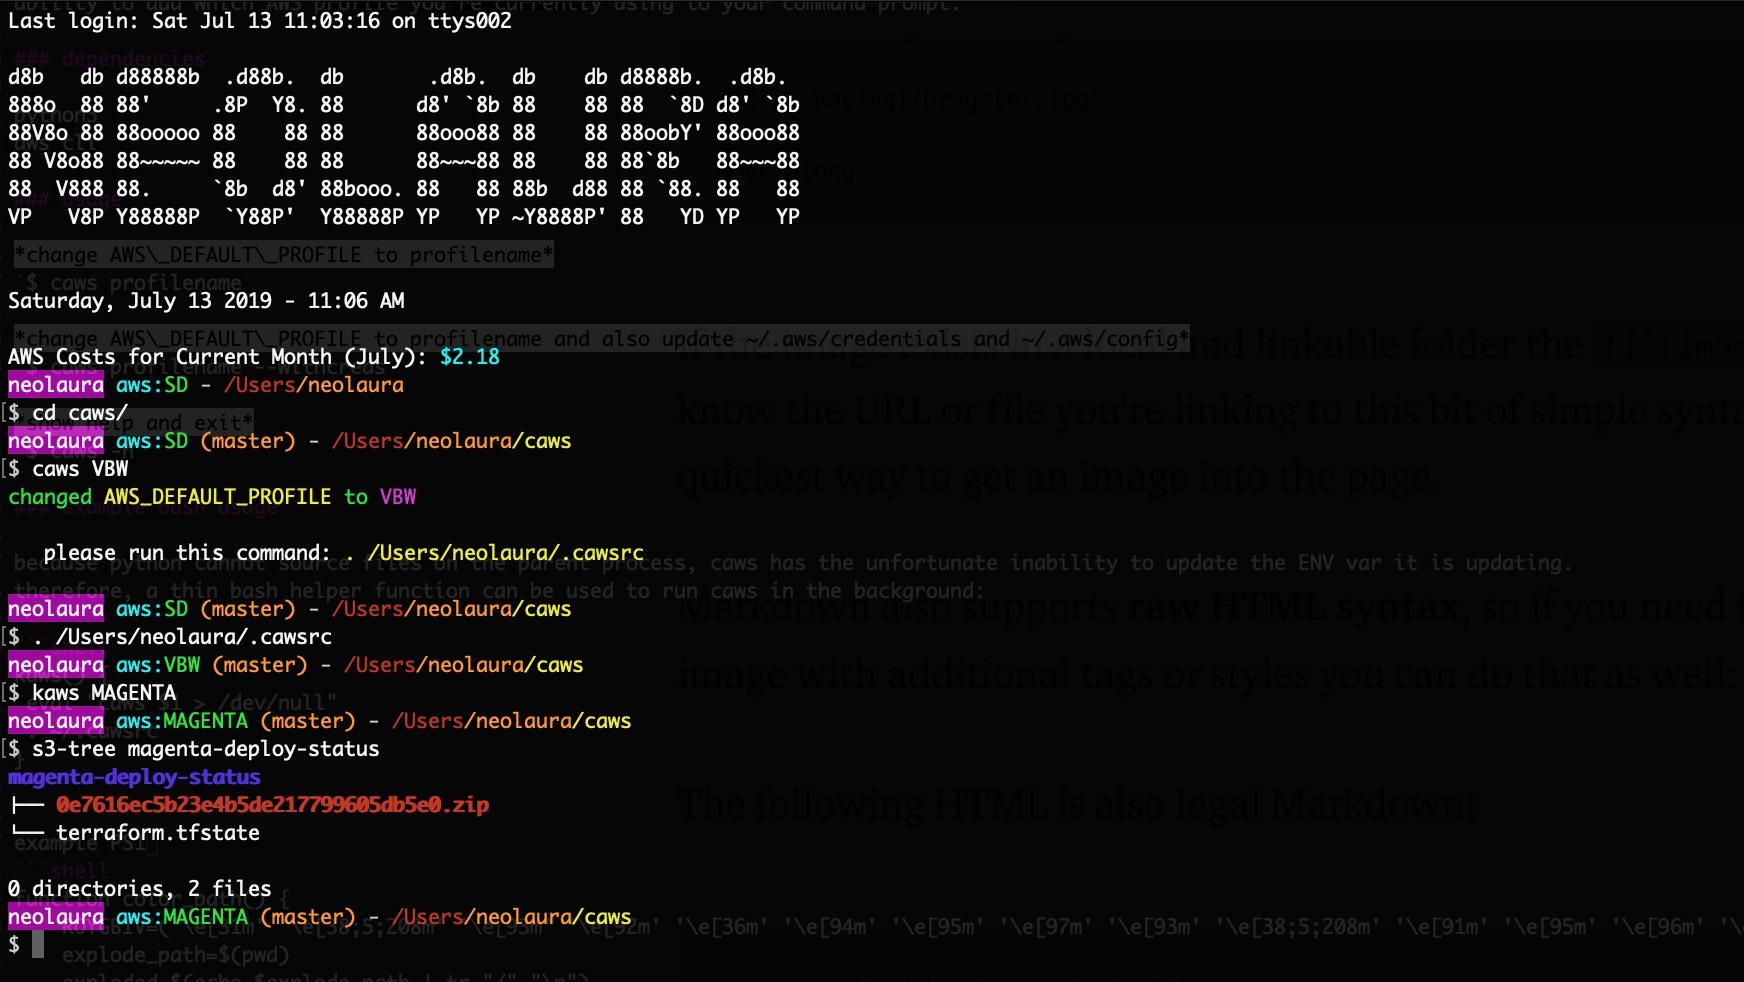
Task: Click the "terraform.tfstate" file entry
Action: coord(158,833)
